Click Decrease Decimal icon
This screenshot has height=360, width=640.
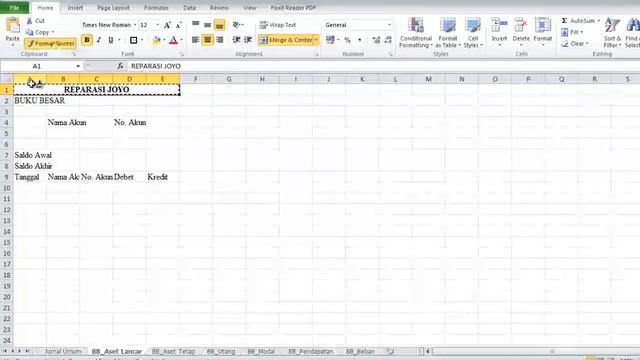(388, 40)
